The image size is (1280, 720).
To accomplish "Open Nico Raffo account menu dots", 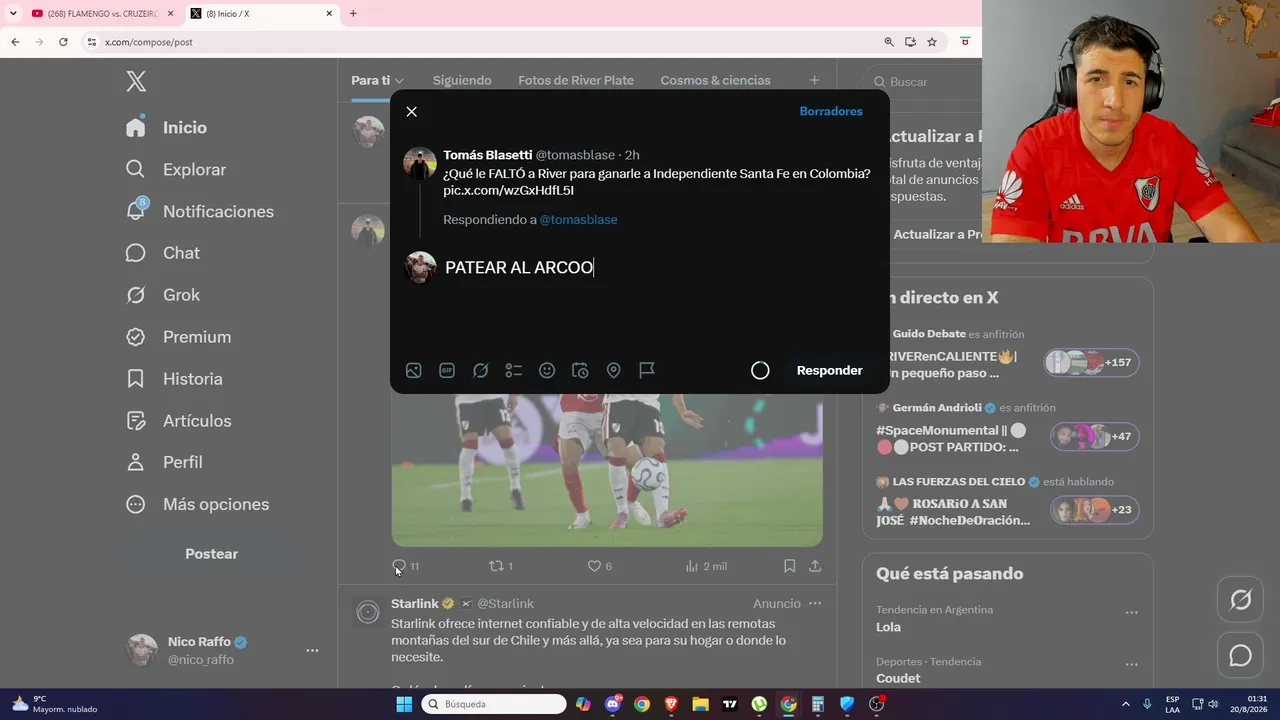I will point(312,651).
